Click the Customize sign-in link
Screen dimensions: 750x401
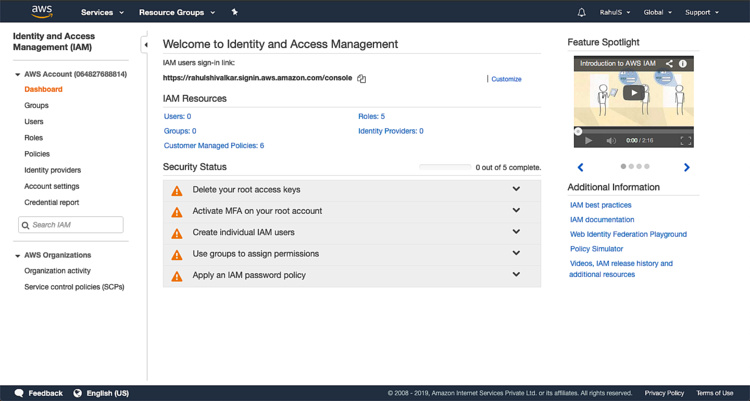[x=506, y=79]
